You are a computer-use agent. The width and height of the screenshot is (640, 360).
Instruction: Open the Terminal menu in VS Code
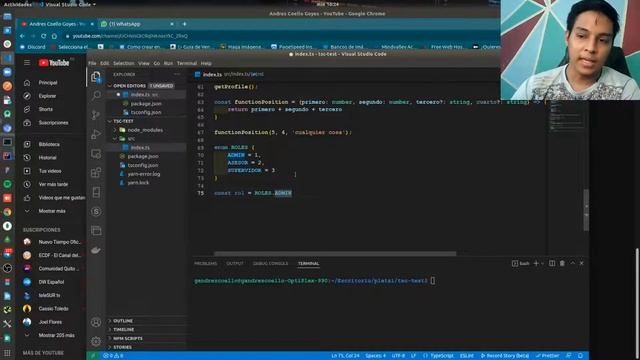[187, 63]
